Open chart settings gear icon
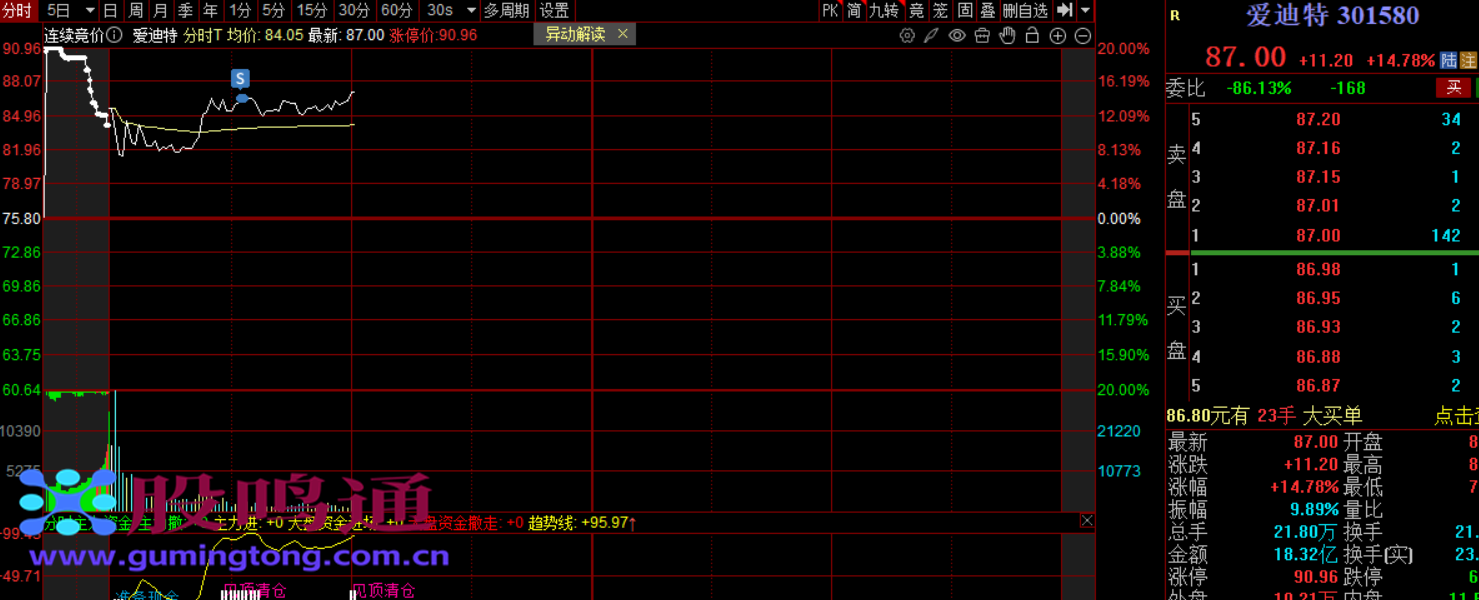The image size is (1479, 600). pyautogui.click(x=907, y=35)
